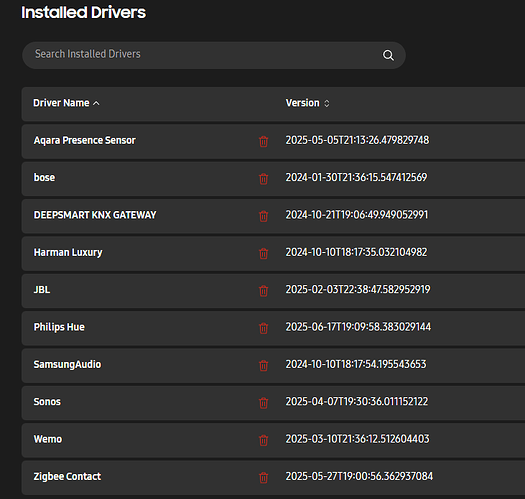Screen dimensions: 525x499
Task: Delete the Philips Hue driver
Action: (x=264, y=328)
